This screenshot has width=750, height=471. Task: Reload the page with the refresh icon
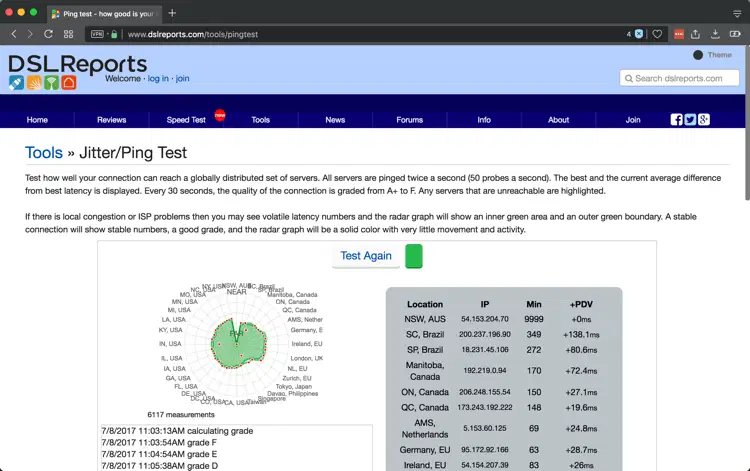(48, 34)
